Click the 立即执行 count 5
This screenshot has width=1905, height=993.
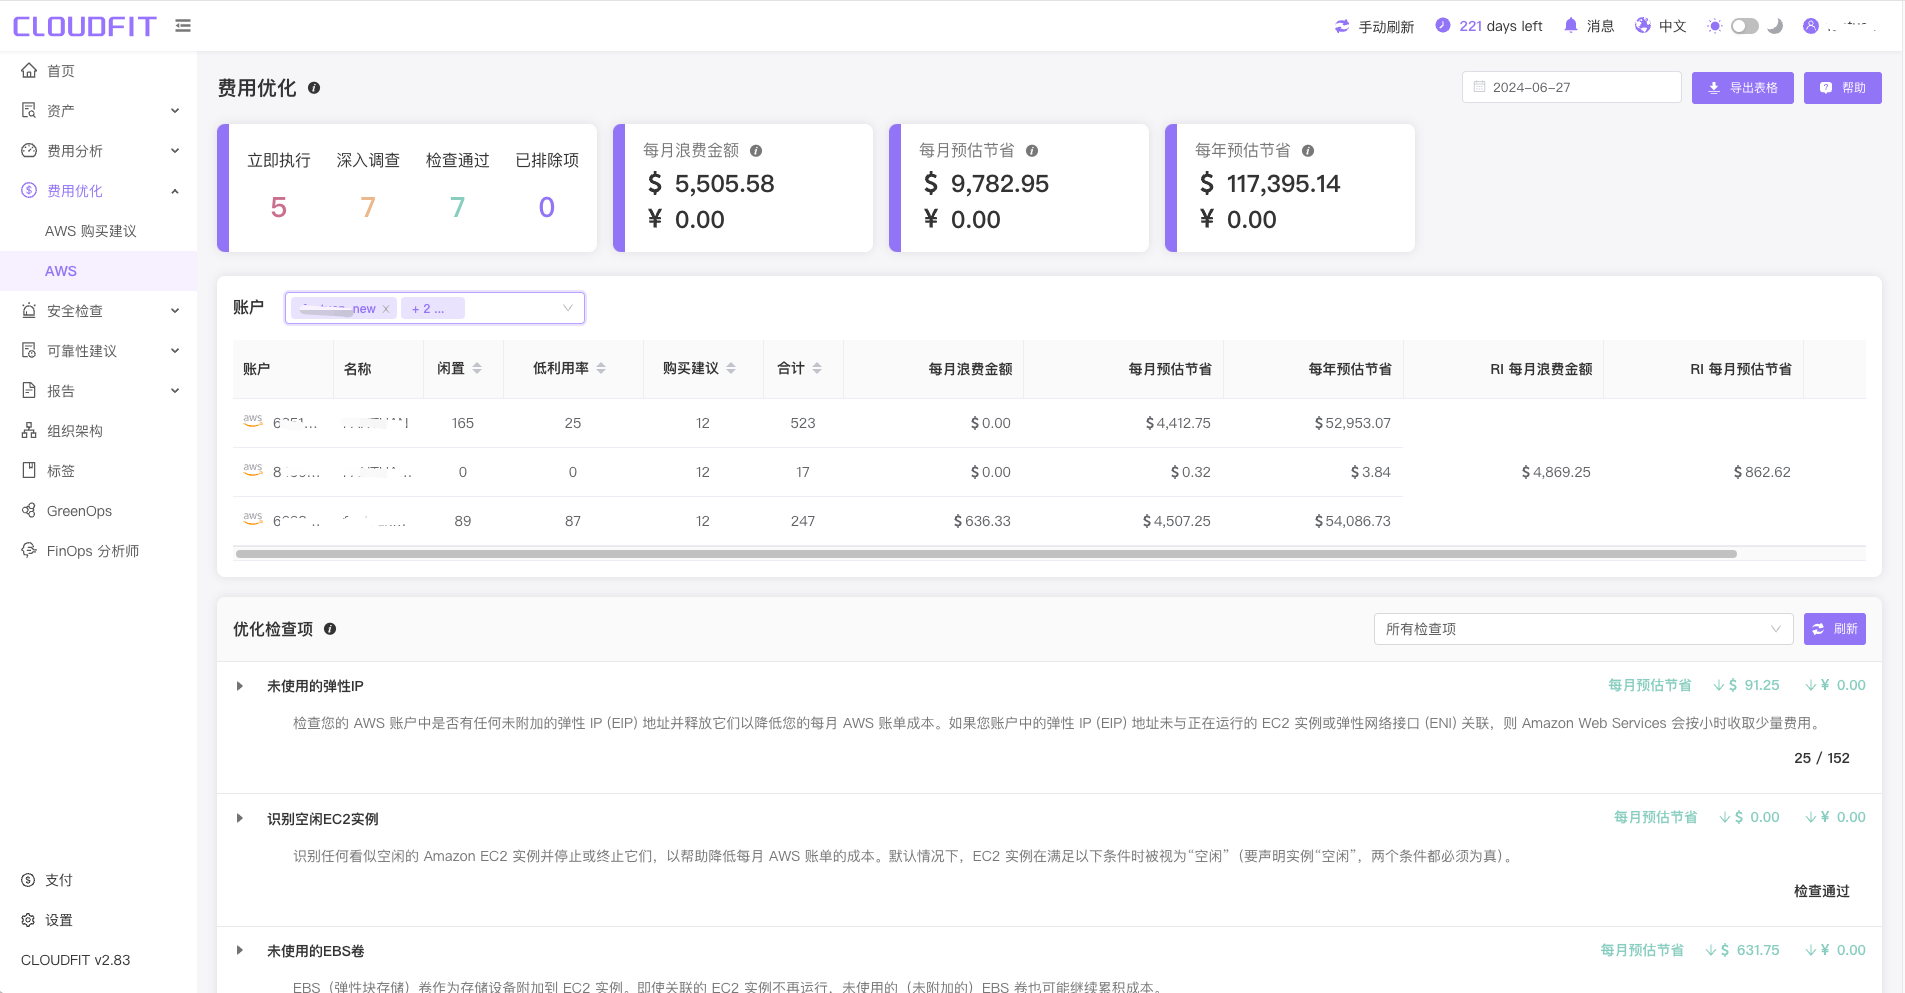279,207
